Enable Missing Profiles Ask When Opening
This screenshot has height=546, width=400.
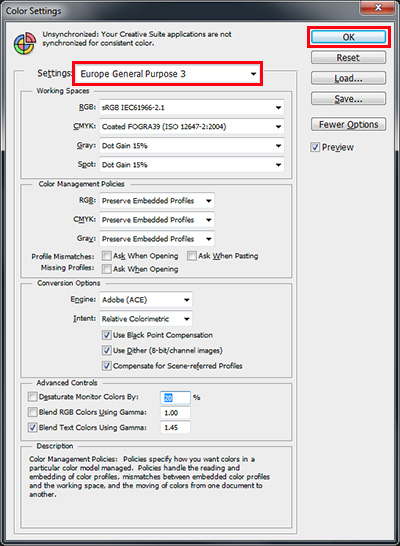[x=107, y=269]
